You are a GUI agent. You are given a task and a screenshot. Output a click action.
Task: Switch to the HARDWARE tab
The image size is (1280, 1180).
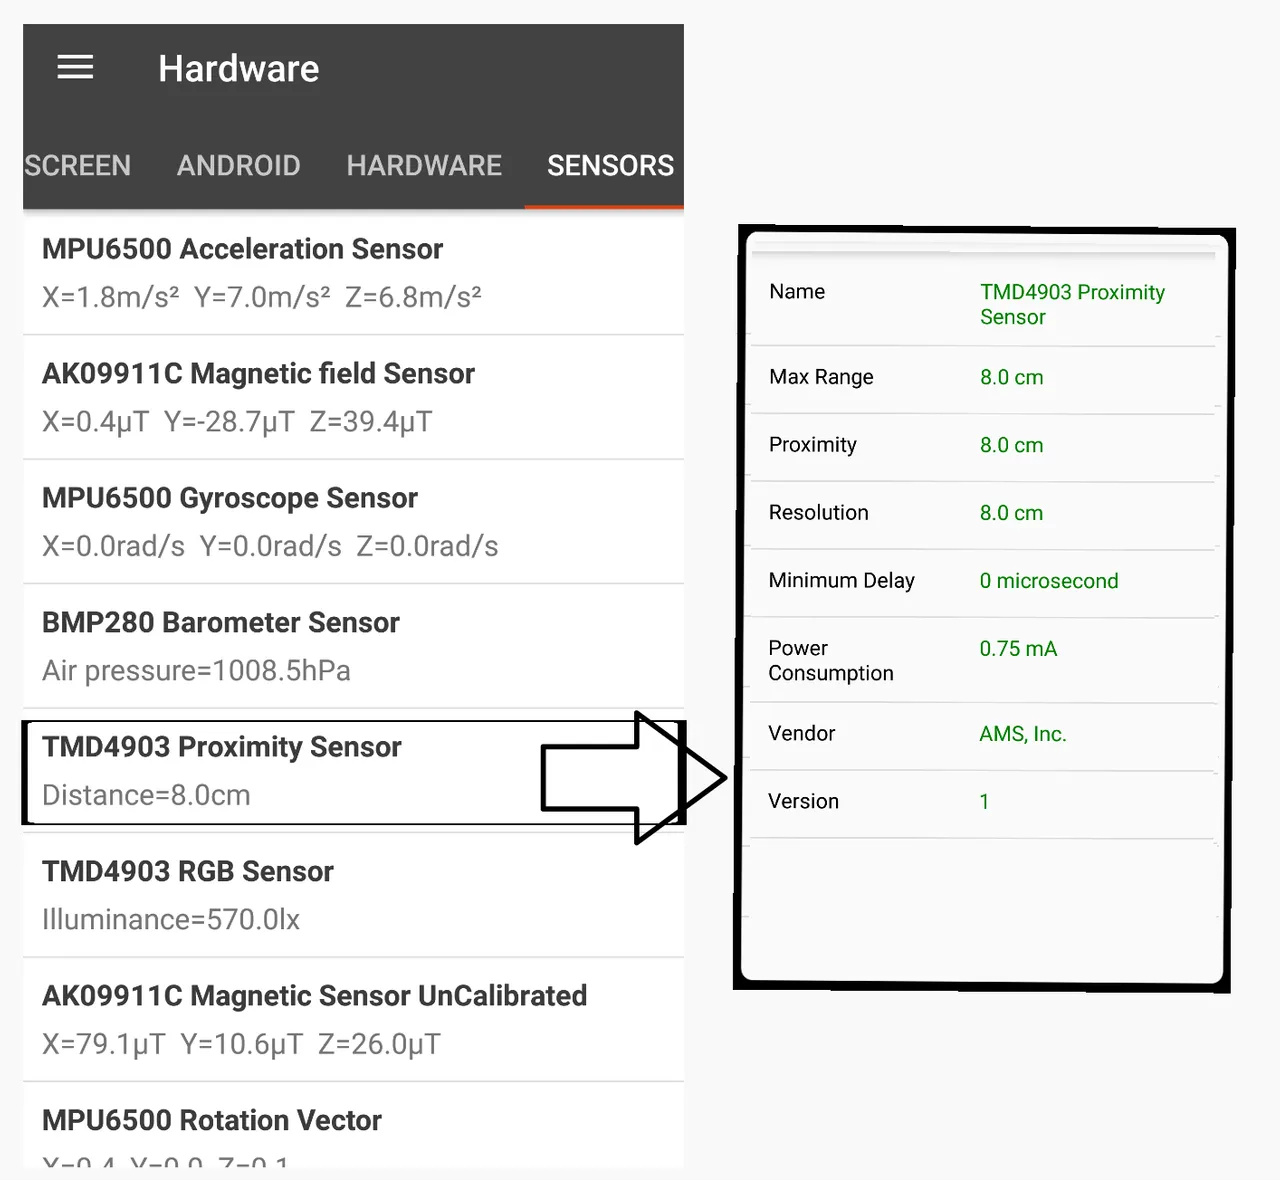coord(424,165)
